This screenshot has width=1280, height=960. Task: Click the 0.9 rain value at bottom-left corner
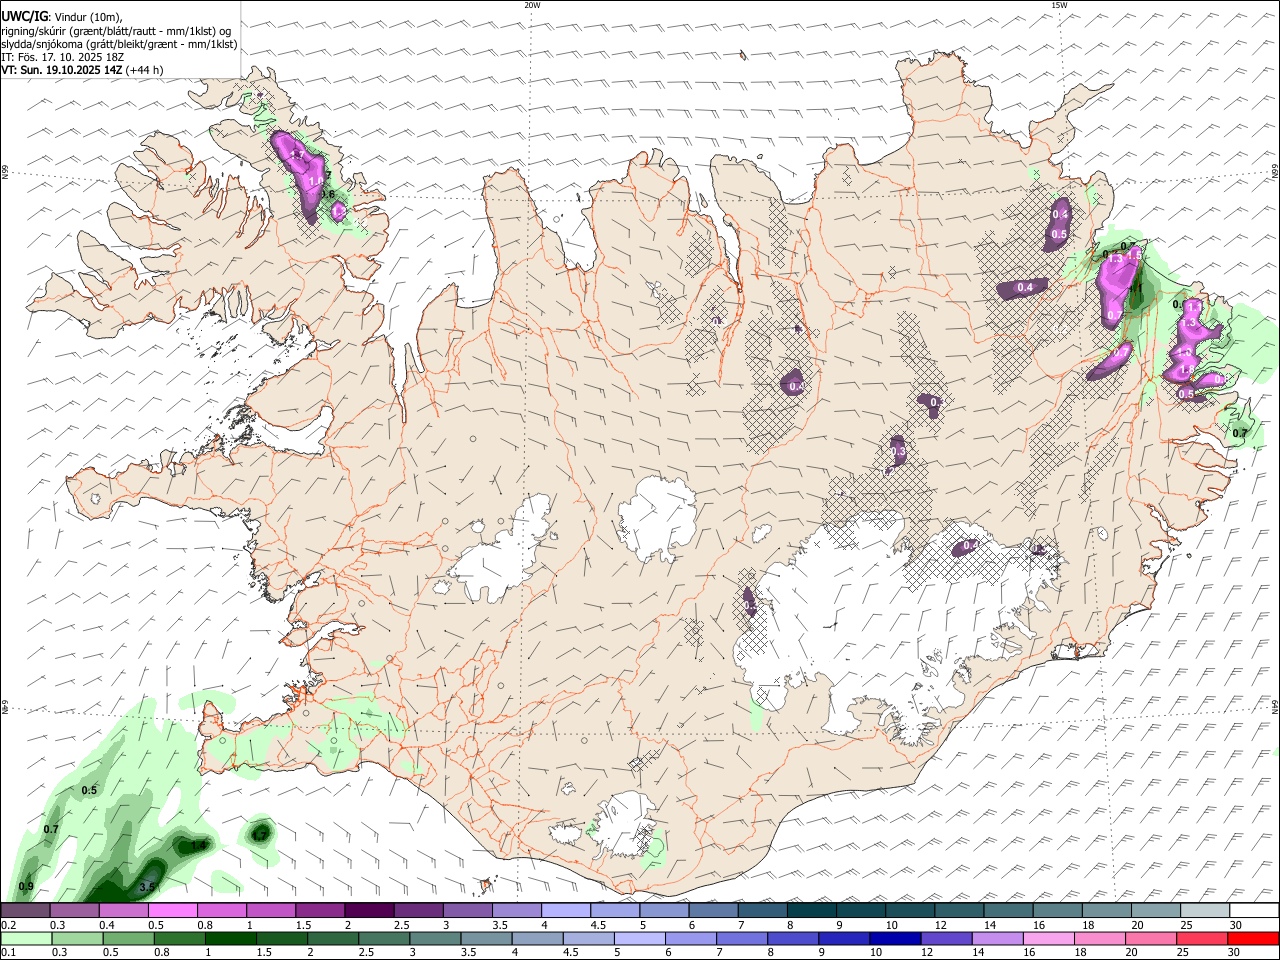[x=26, y=887]
